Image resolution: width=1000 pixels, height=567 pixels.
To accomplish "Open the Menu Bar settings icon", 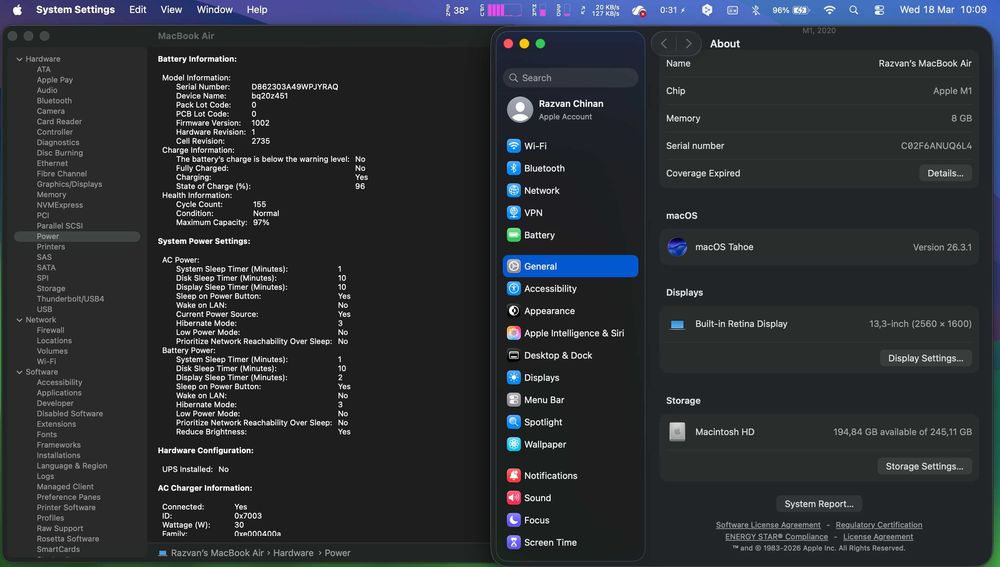I will point(513,400).
